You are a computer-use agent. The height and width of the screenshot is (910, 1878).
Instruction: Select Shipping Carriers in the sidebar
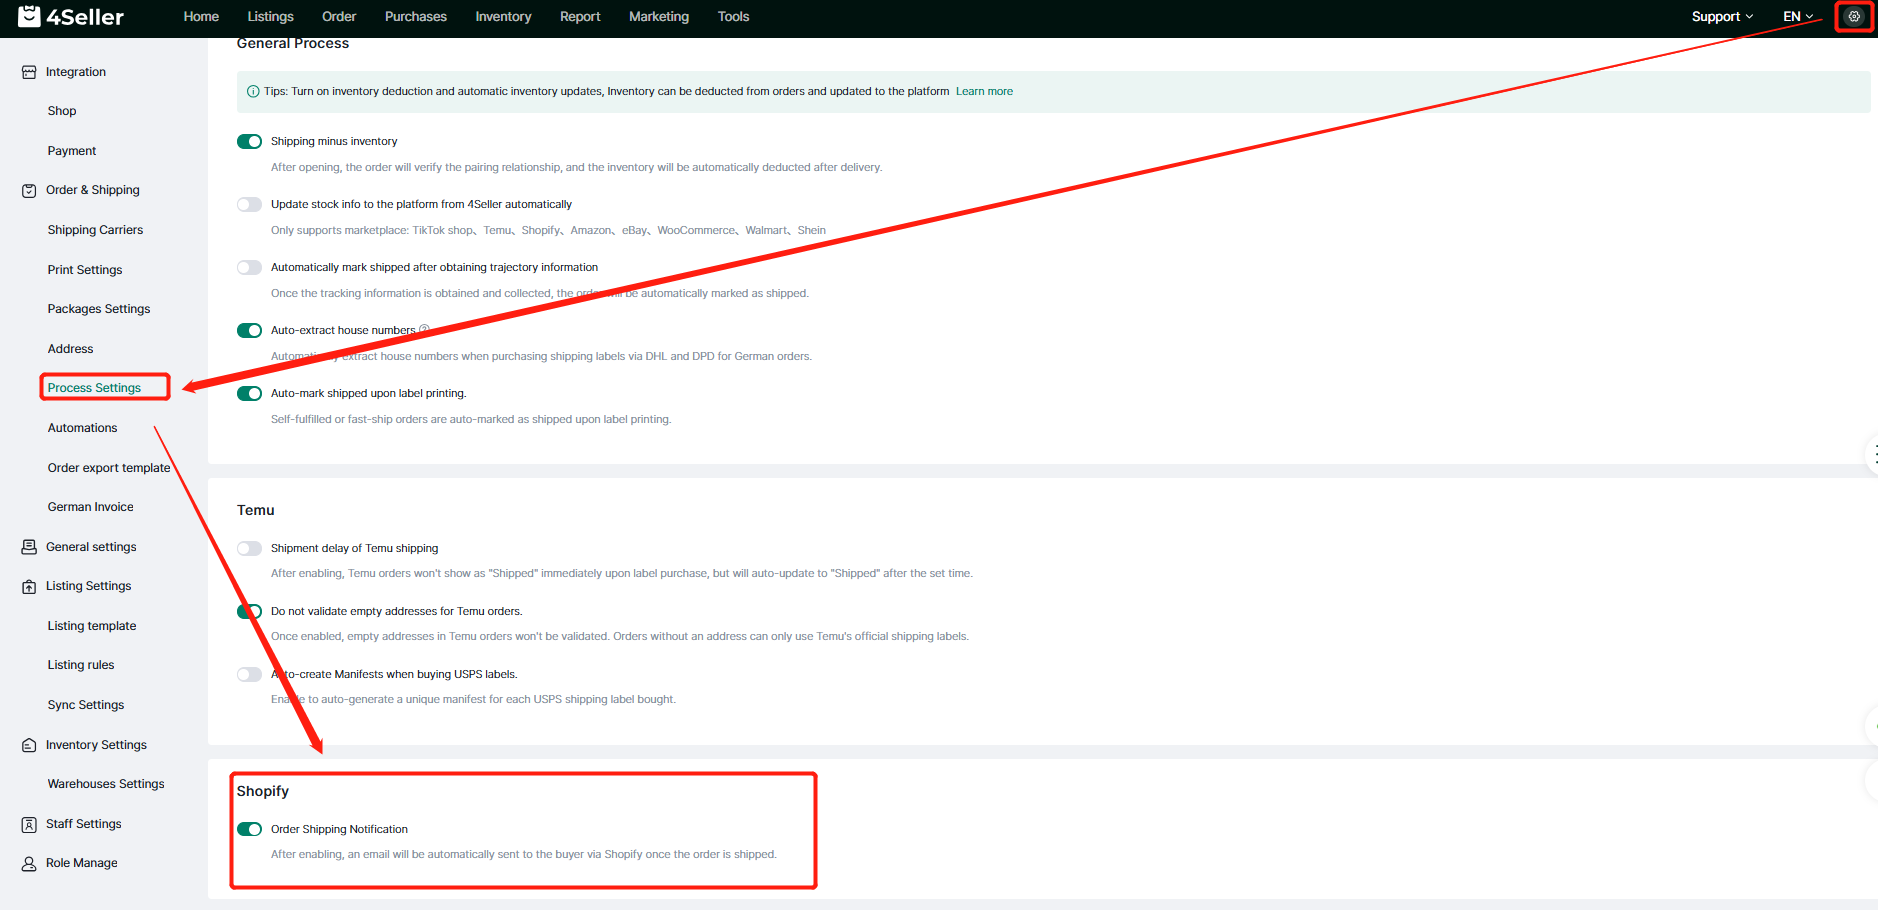click(x=95, y=230)
